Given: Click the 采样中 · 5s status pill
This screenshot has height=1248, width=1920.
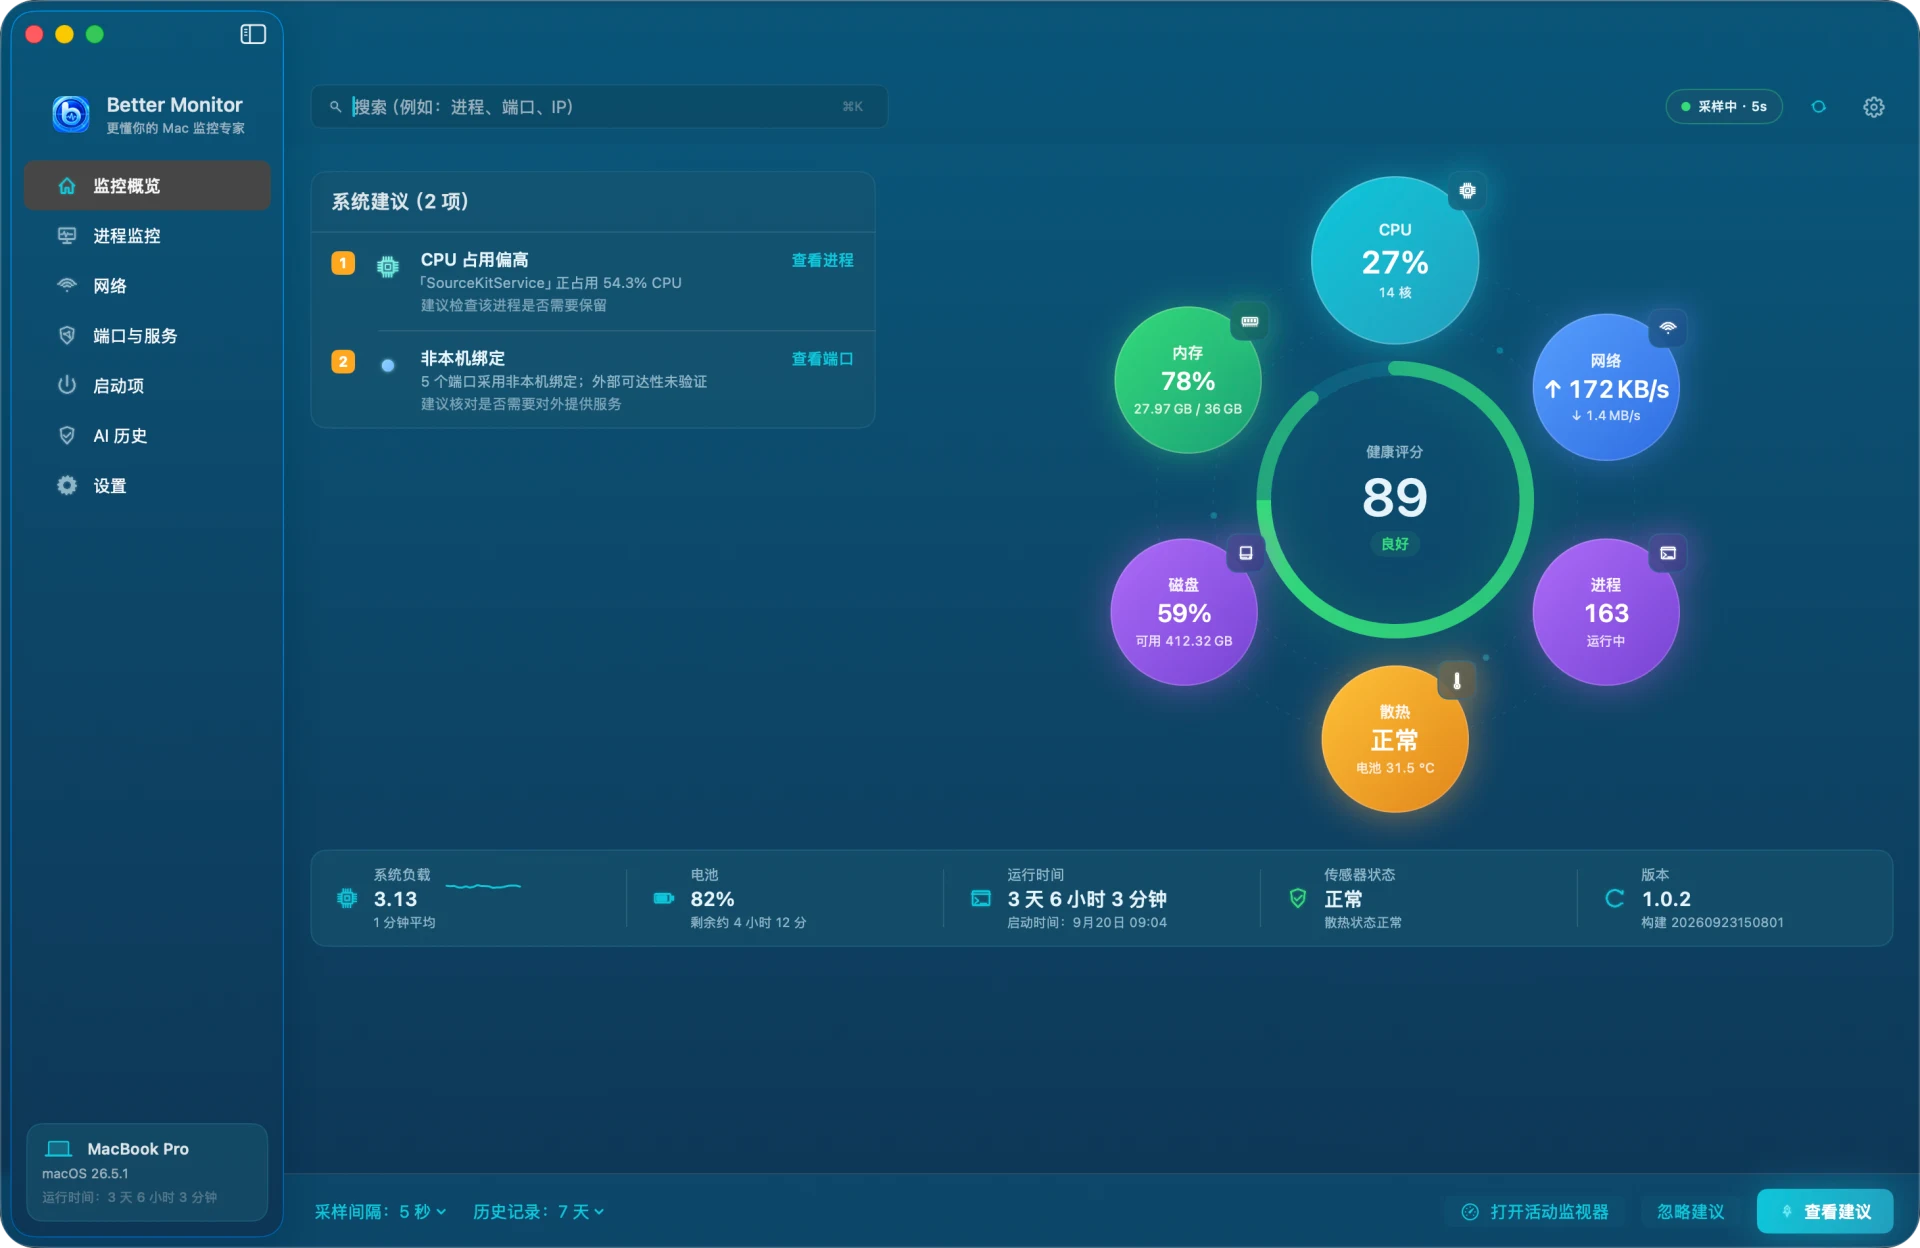Looking at the screenshot, I should pos(1724,107).
